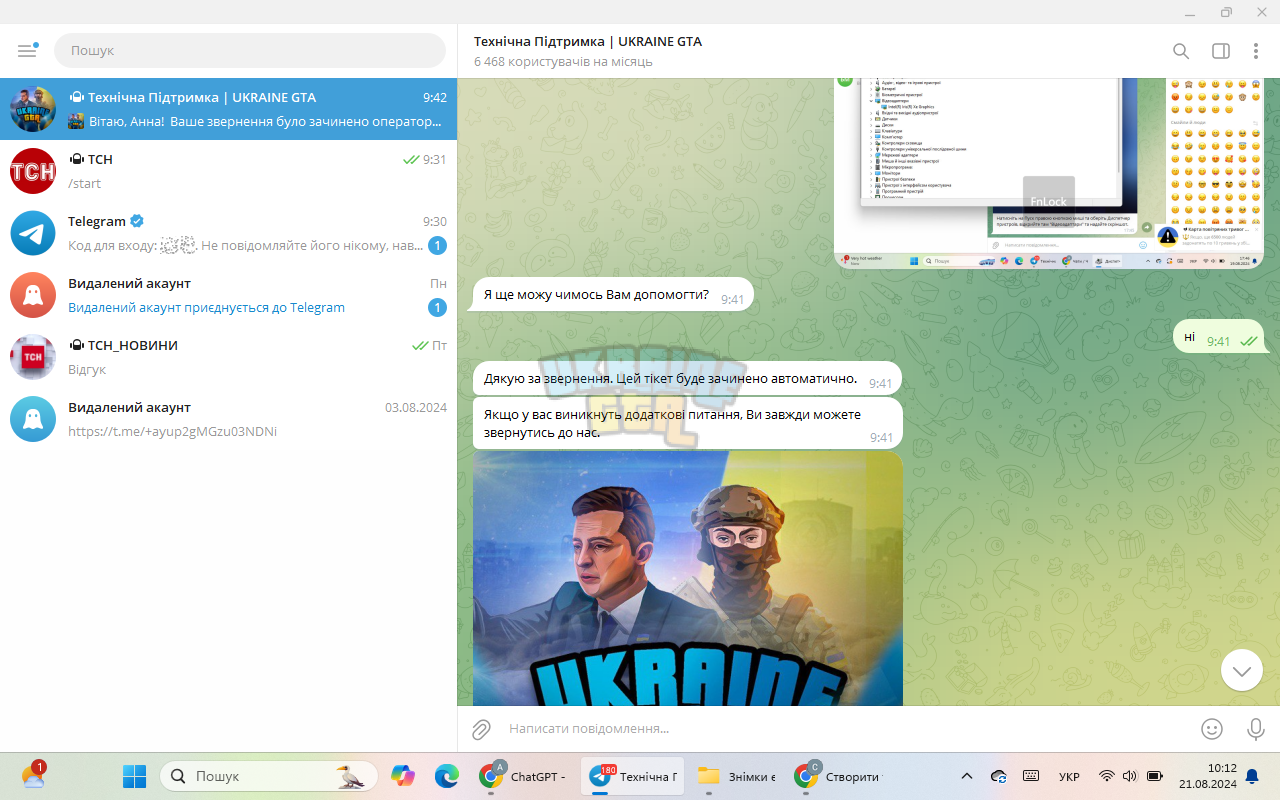This screenshot has width=1280, height=800.
Task: Click the orange ghost avatar of deleted account
Action: 33,295
